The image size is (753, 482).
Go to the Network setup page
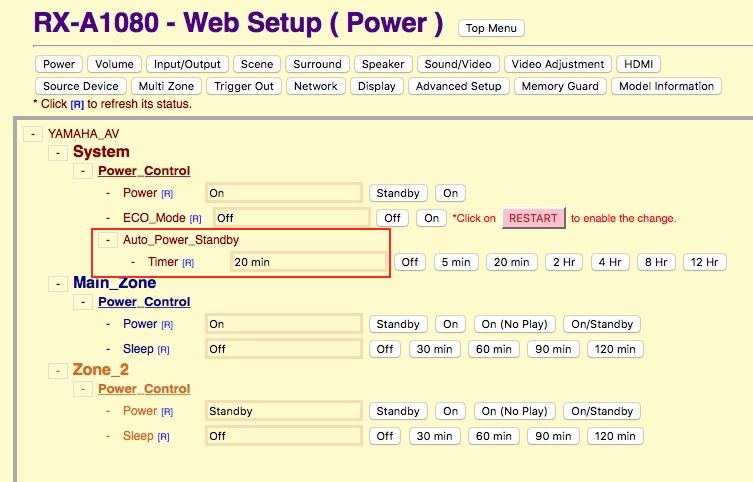click(x=316, y=86)
